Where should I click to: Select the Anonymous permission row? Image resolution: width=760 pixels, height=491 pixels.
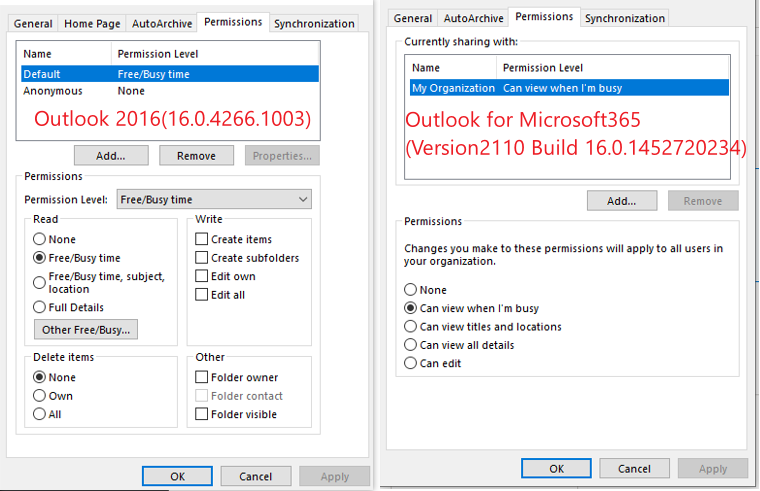pyautogui.click(x=170, y=91)
